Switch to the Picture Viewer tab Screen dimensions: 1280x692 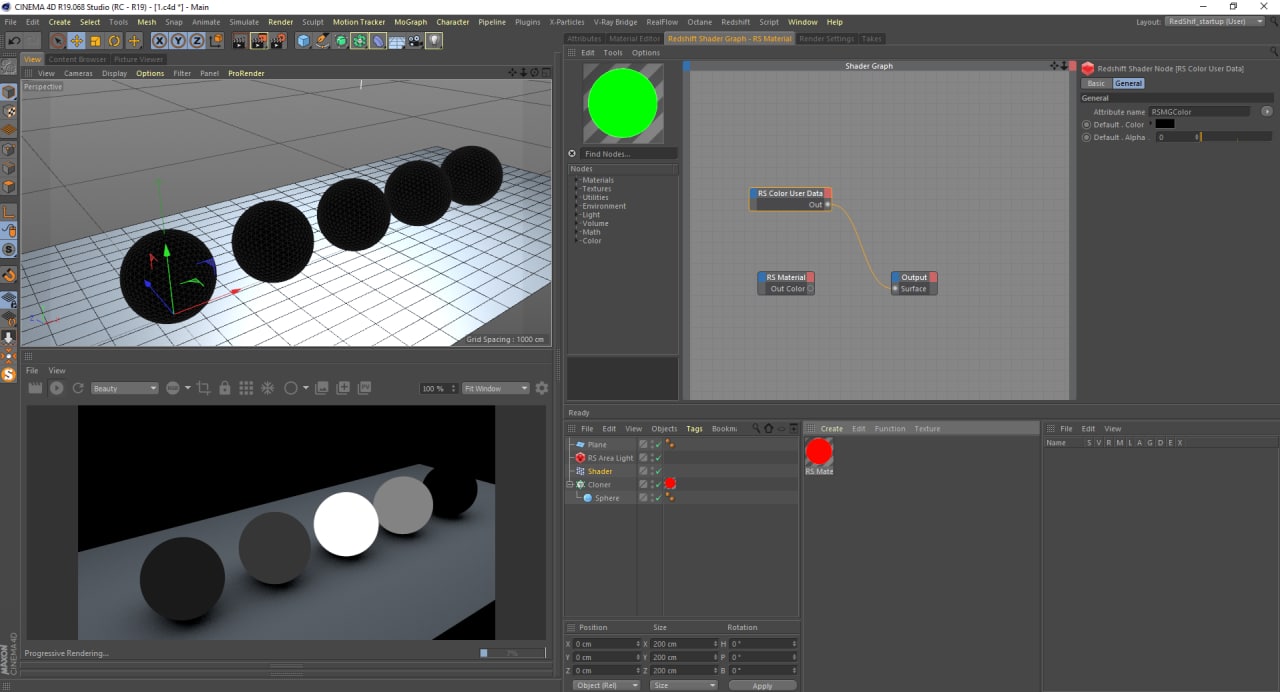point(139,59)
